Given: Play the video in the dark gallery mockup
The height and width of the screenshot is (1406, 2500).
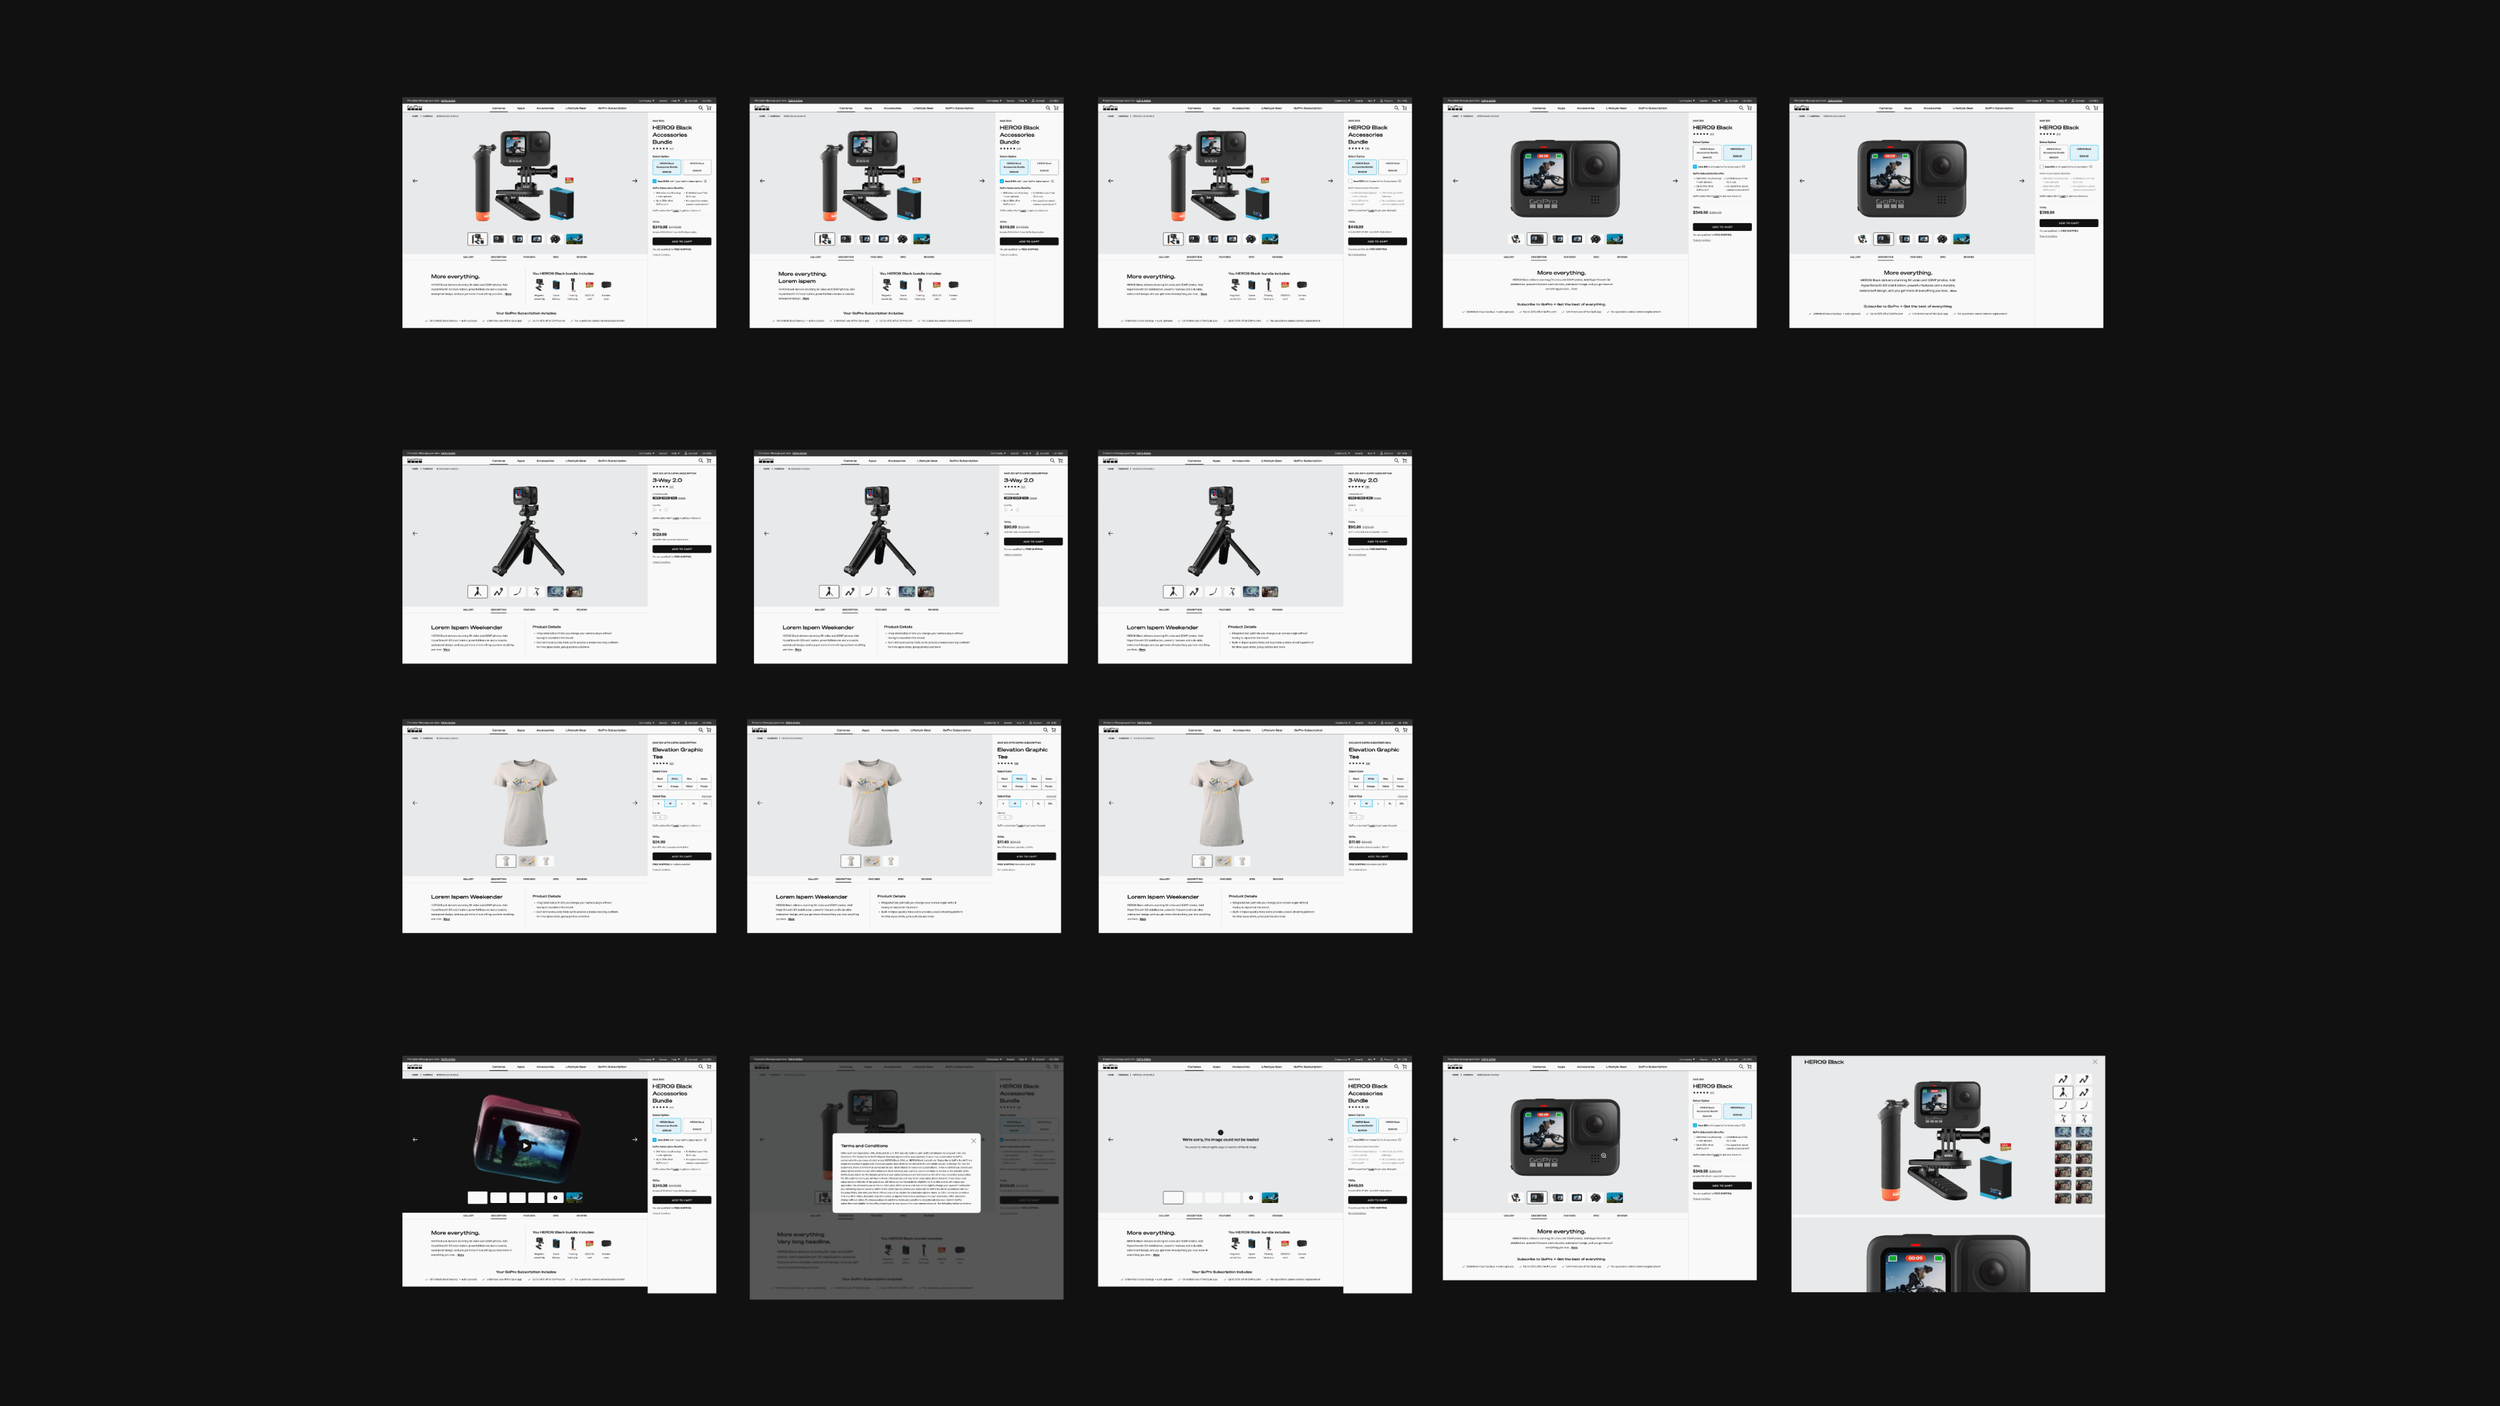Looking at the screenshot, I should click(x=526, y=1146).
